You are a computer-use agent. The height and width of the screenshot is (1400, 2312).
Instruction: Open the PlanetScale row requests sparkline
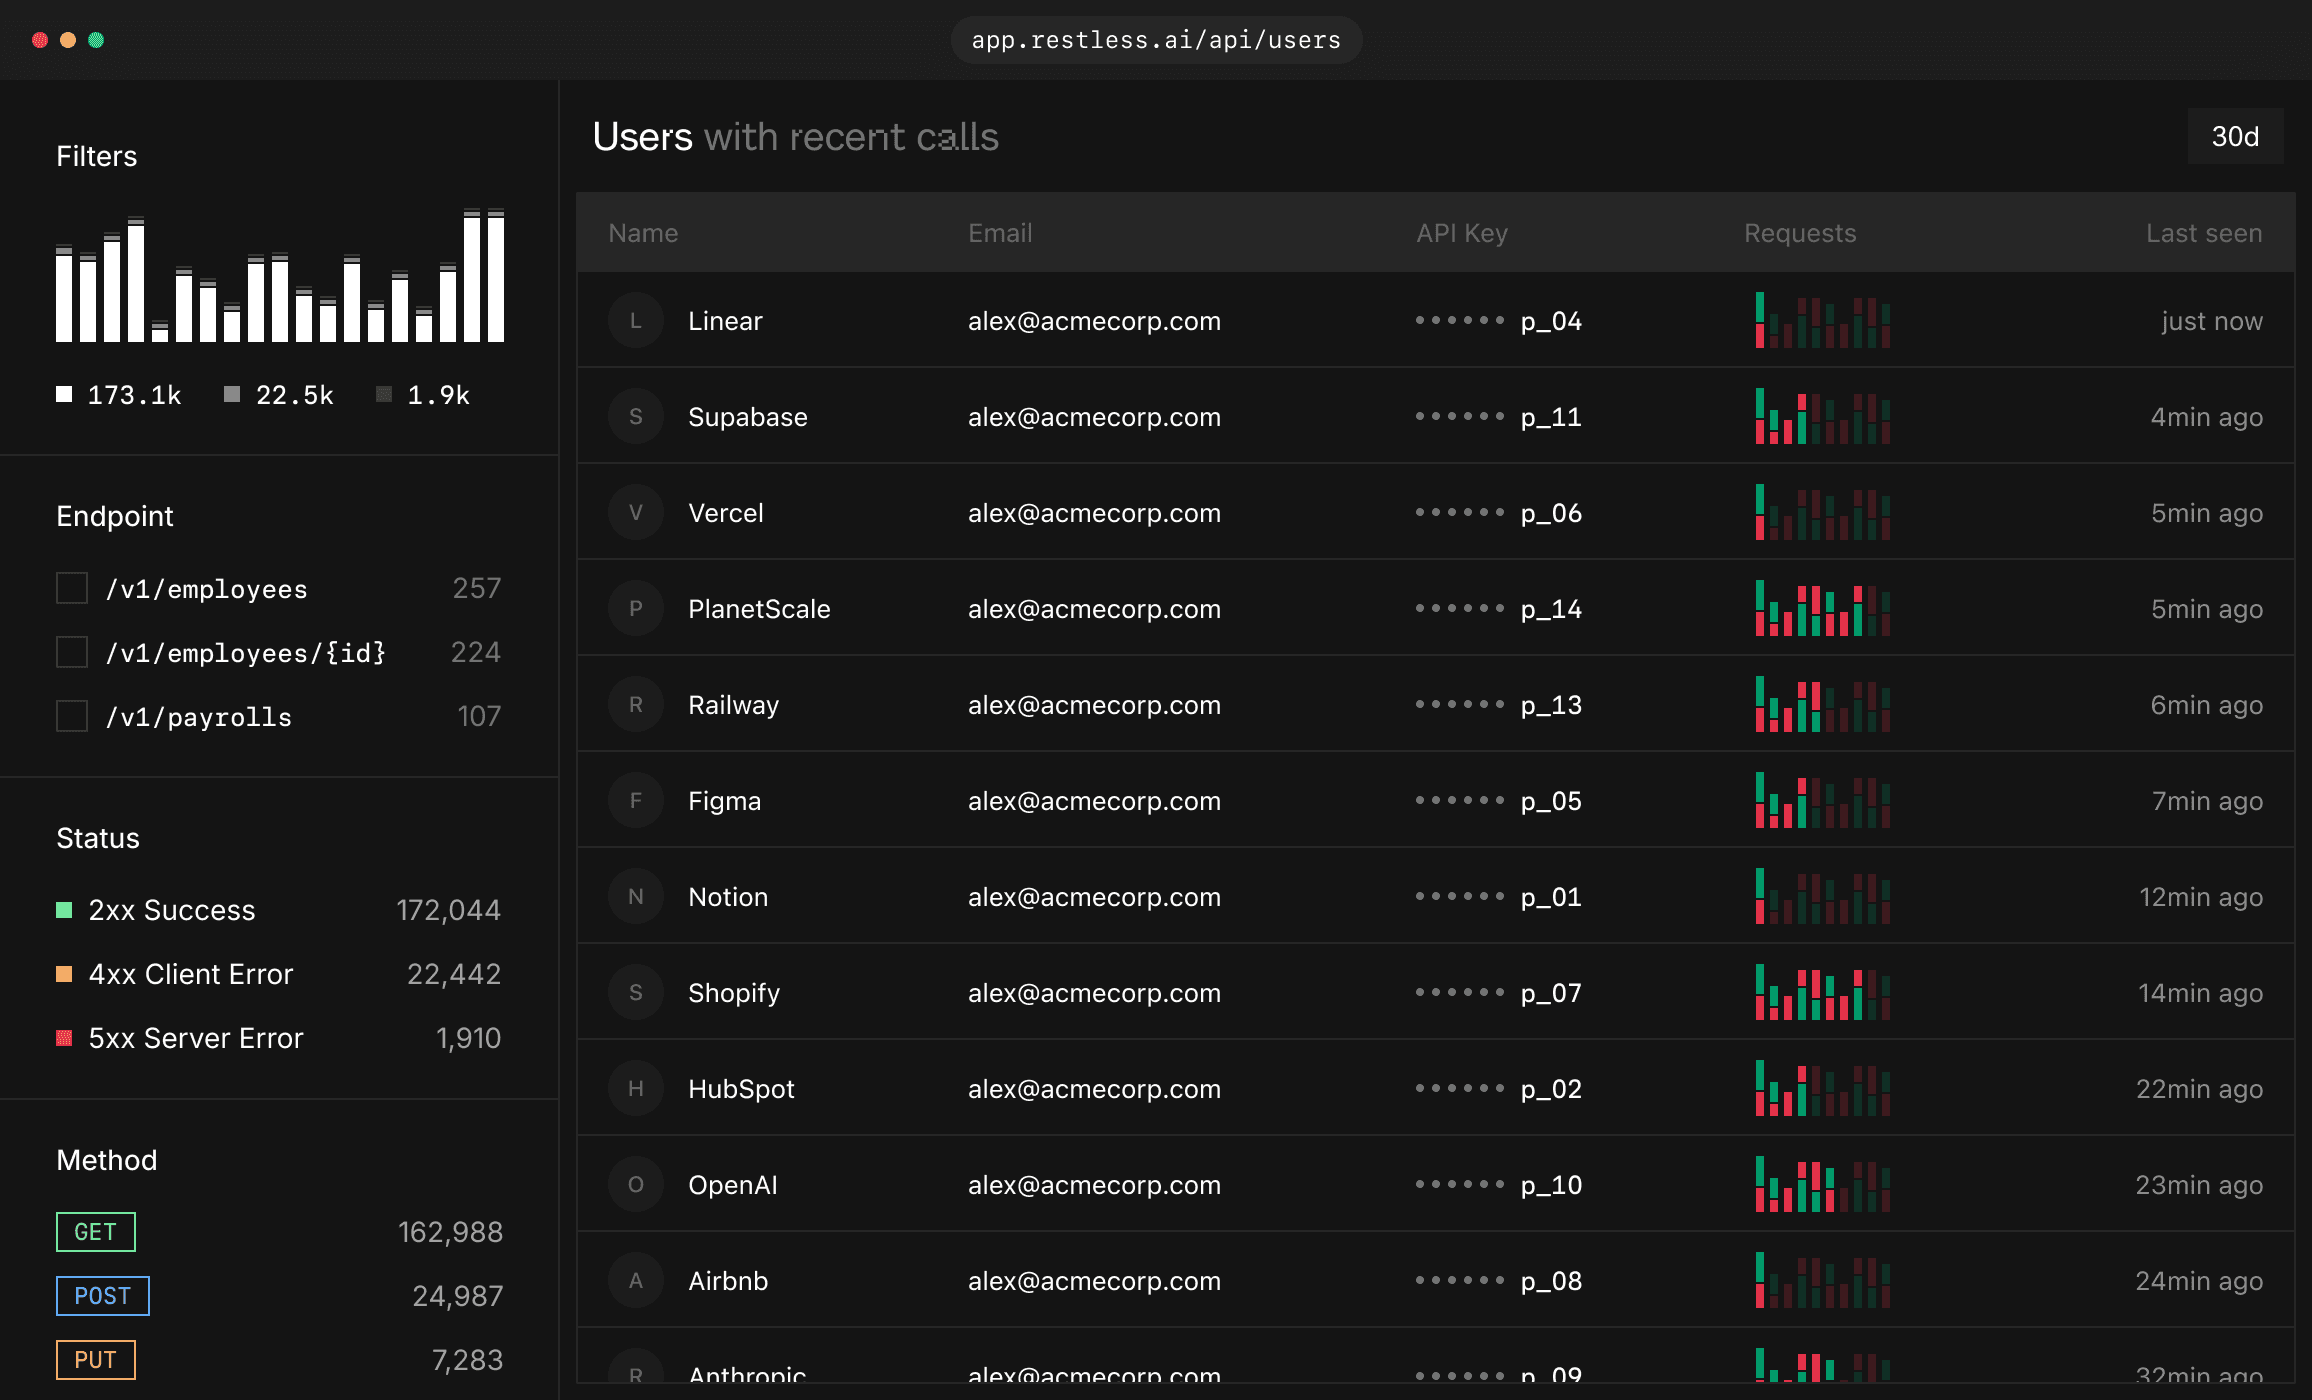[1823, 608]
